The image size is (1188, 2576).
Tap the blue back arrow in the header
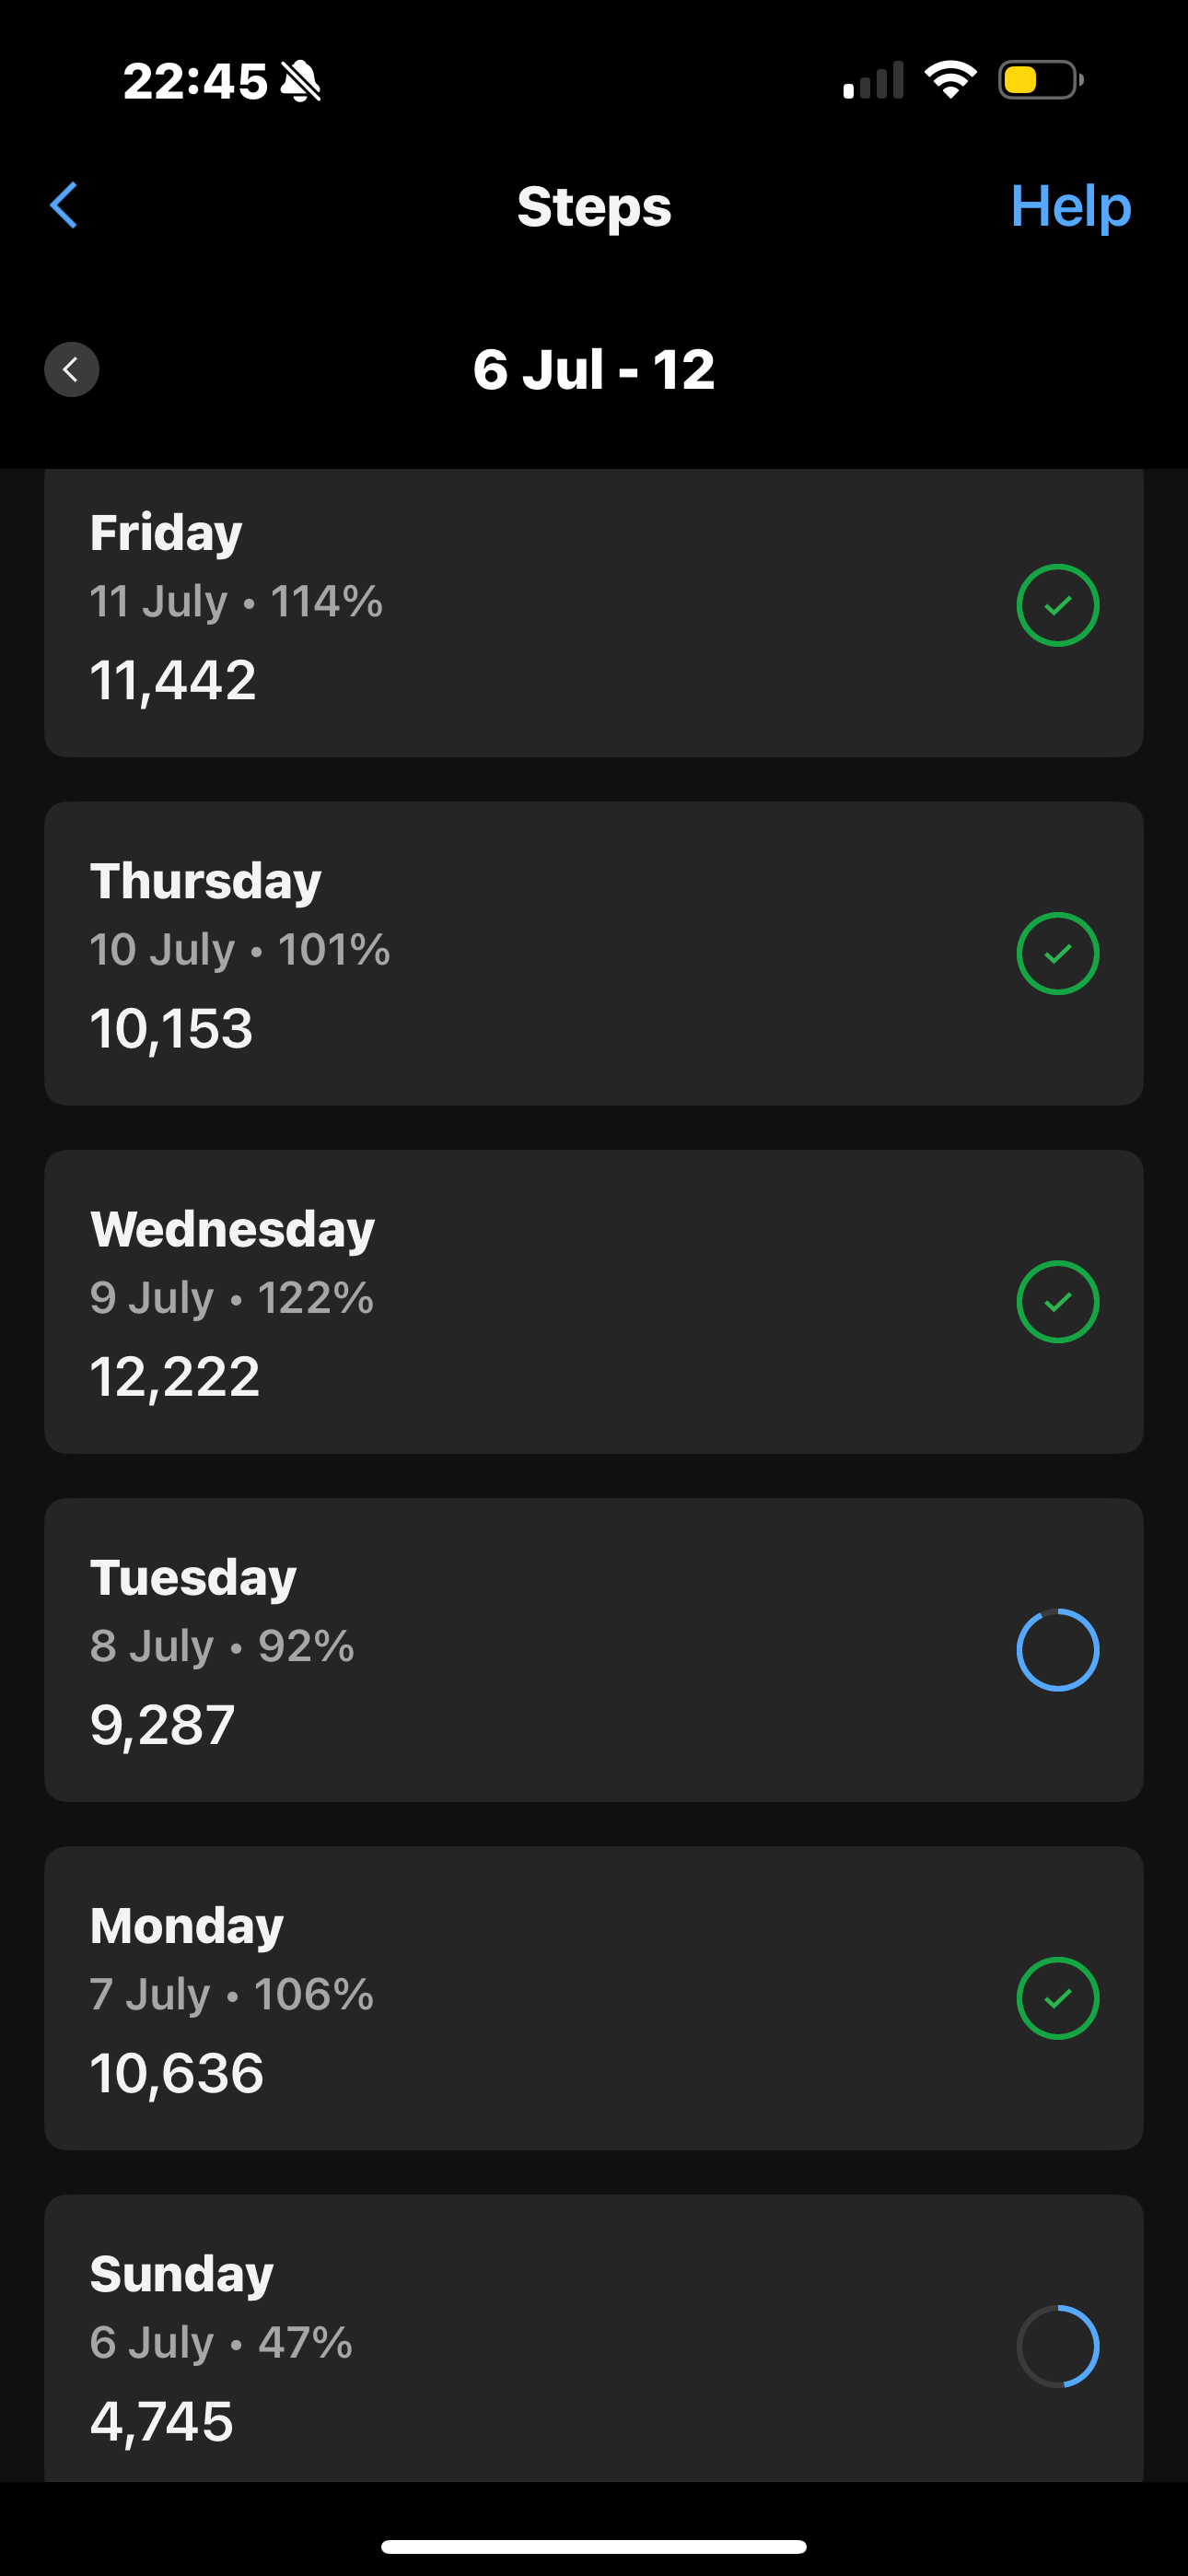pos(64,205)
